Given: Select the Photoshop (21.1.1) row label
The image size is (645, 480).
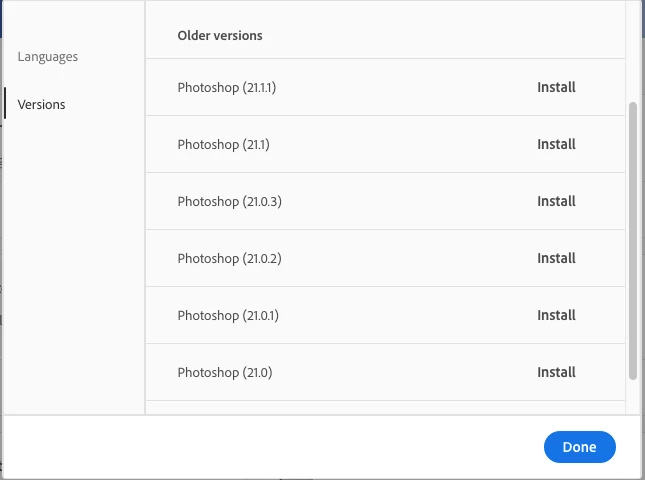Looking at the screenshot, I should point(227,87).
